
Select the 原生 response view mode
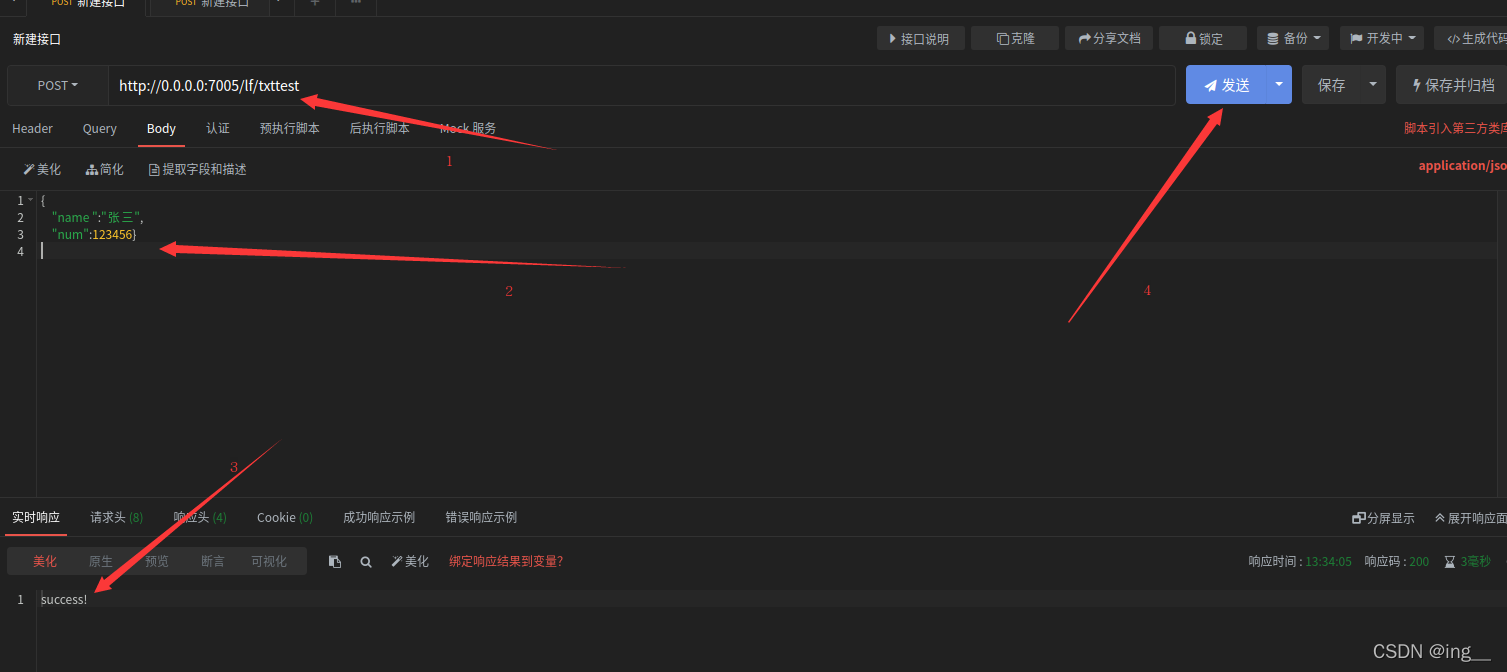coord(101,561)
